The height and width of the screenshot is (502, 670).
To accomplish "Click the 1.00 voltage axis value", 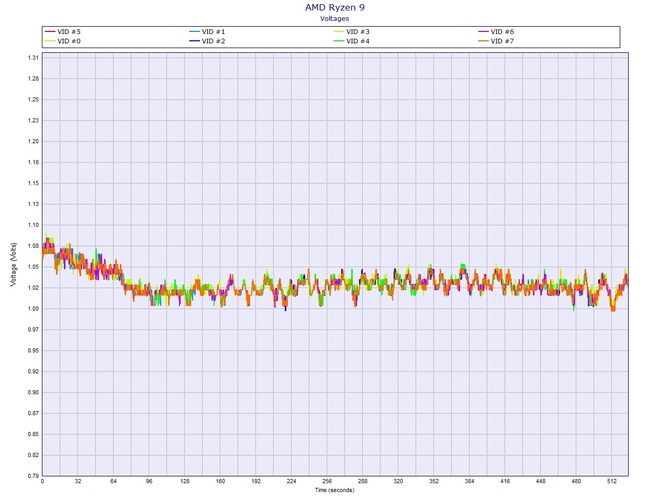I will [34, 308].
